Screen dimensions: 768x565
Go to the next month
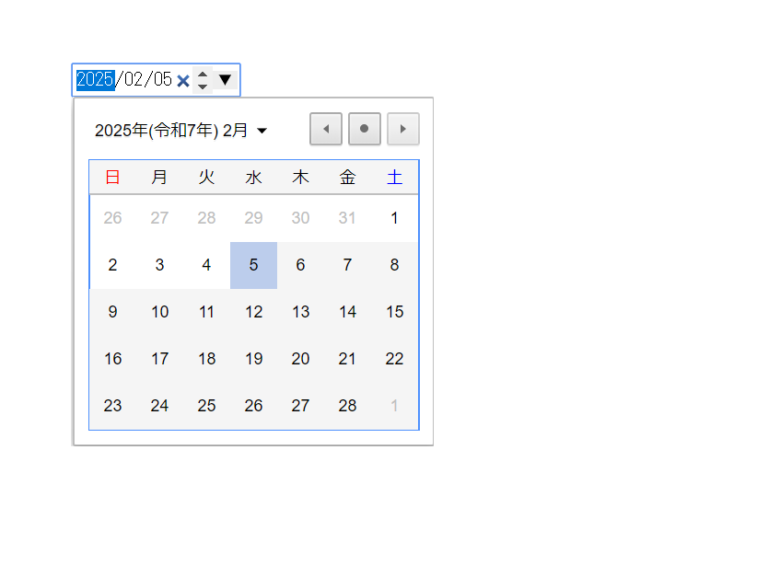click(403, 129)
